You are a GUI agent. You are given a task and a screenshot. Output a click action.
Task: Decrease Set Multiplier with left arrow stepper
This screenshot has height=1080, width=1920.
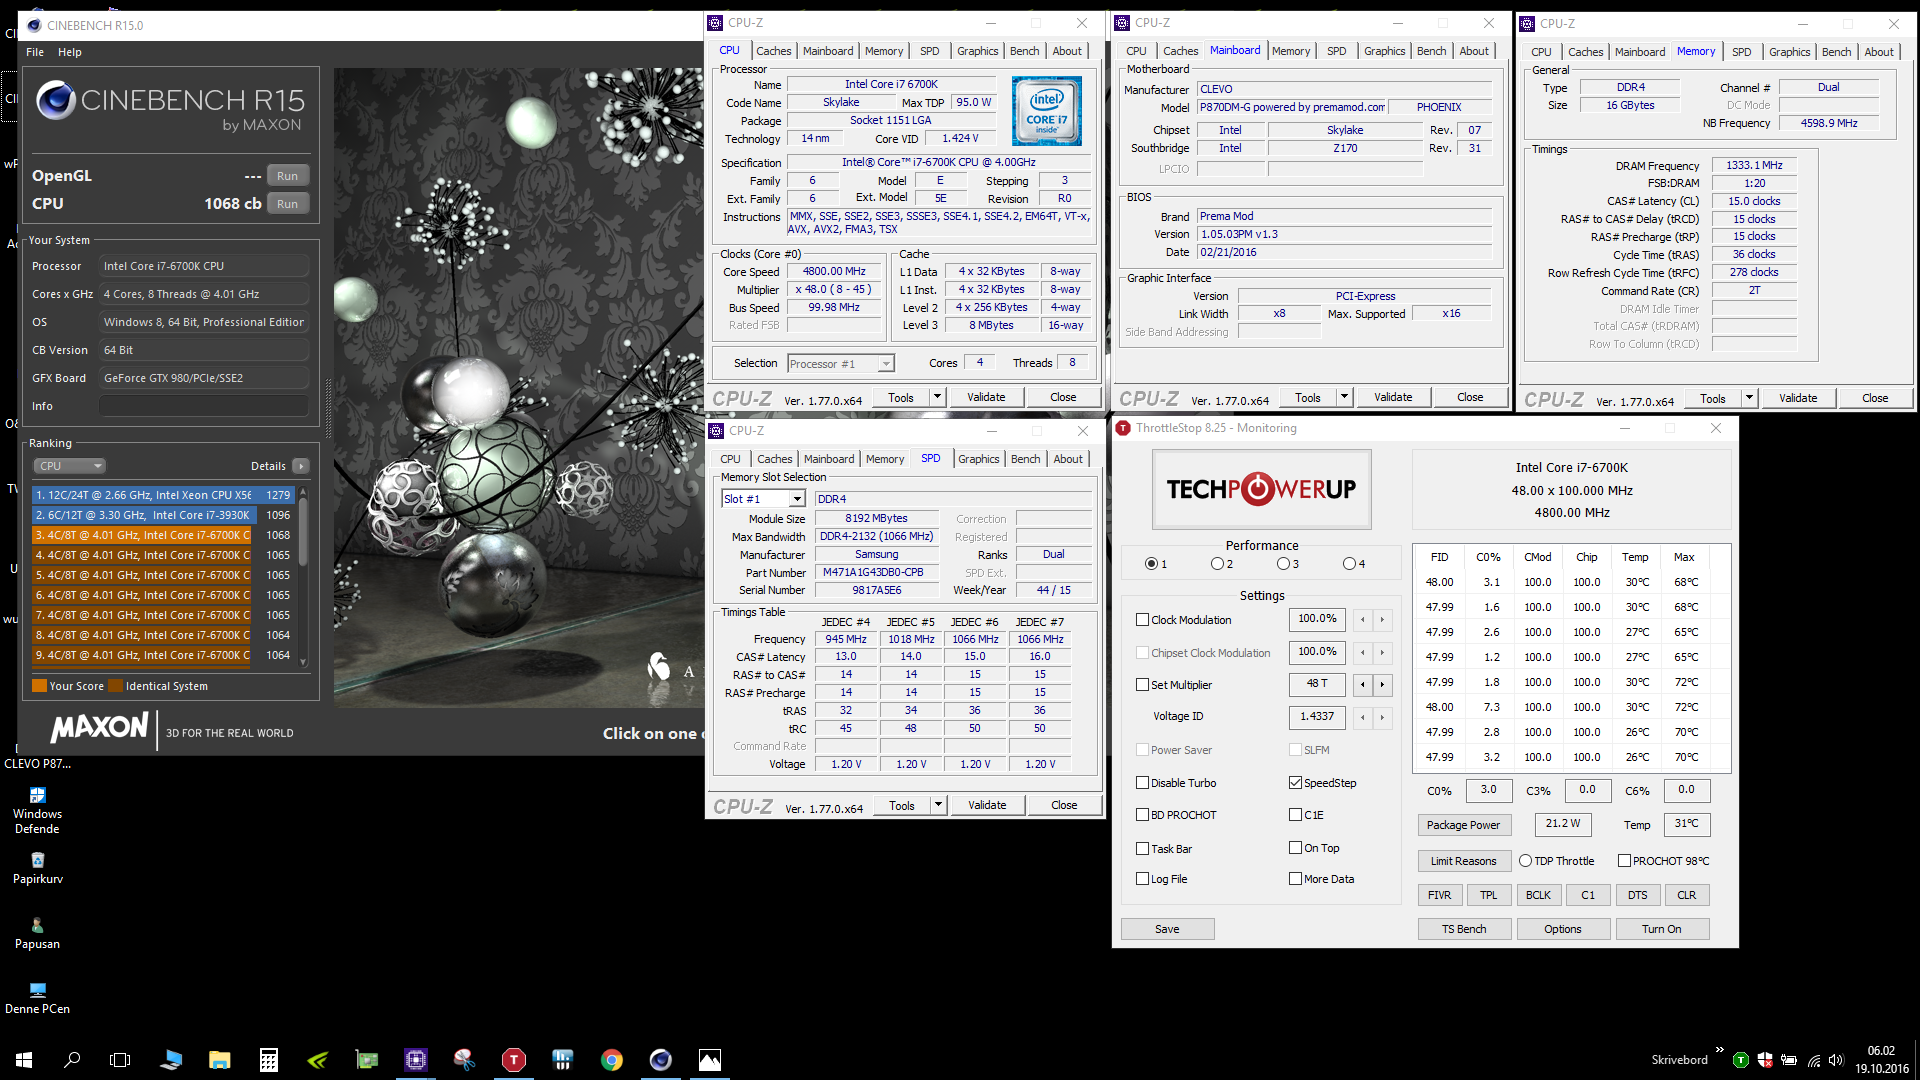1362,684
